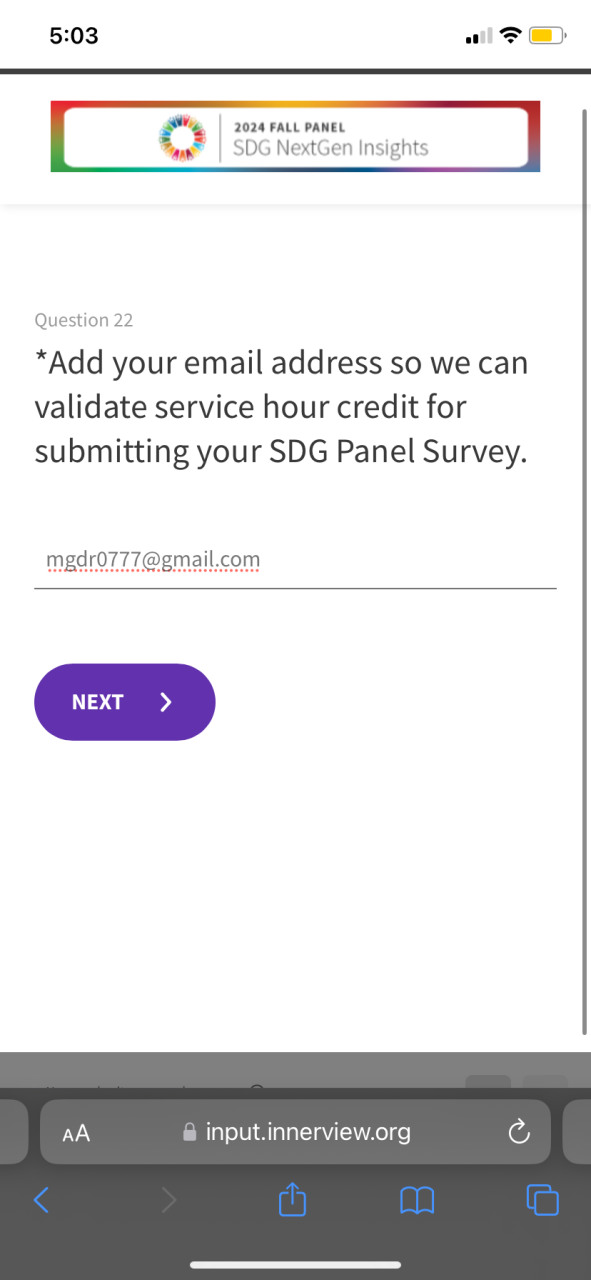Screen dimensions: 591x1280
Task: Tap the 5:03 clock in the status bar
Action: pyautogui.click(x=74, y=36)
